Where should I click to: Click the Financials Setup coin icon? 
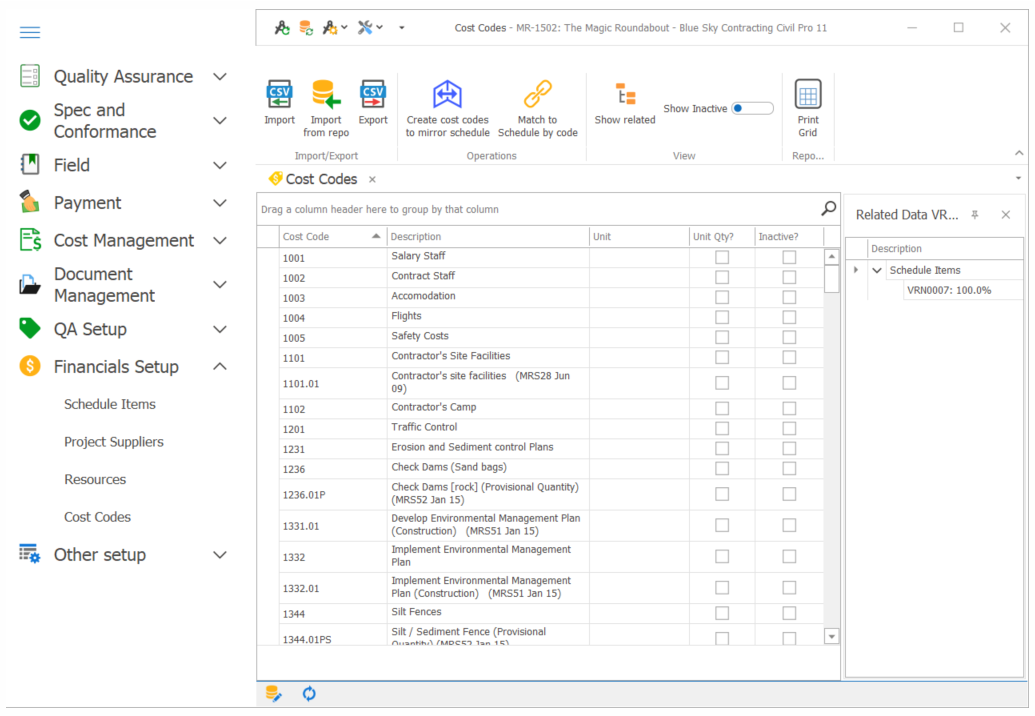click(x=30, y=366)
